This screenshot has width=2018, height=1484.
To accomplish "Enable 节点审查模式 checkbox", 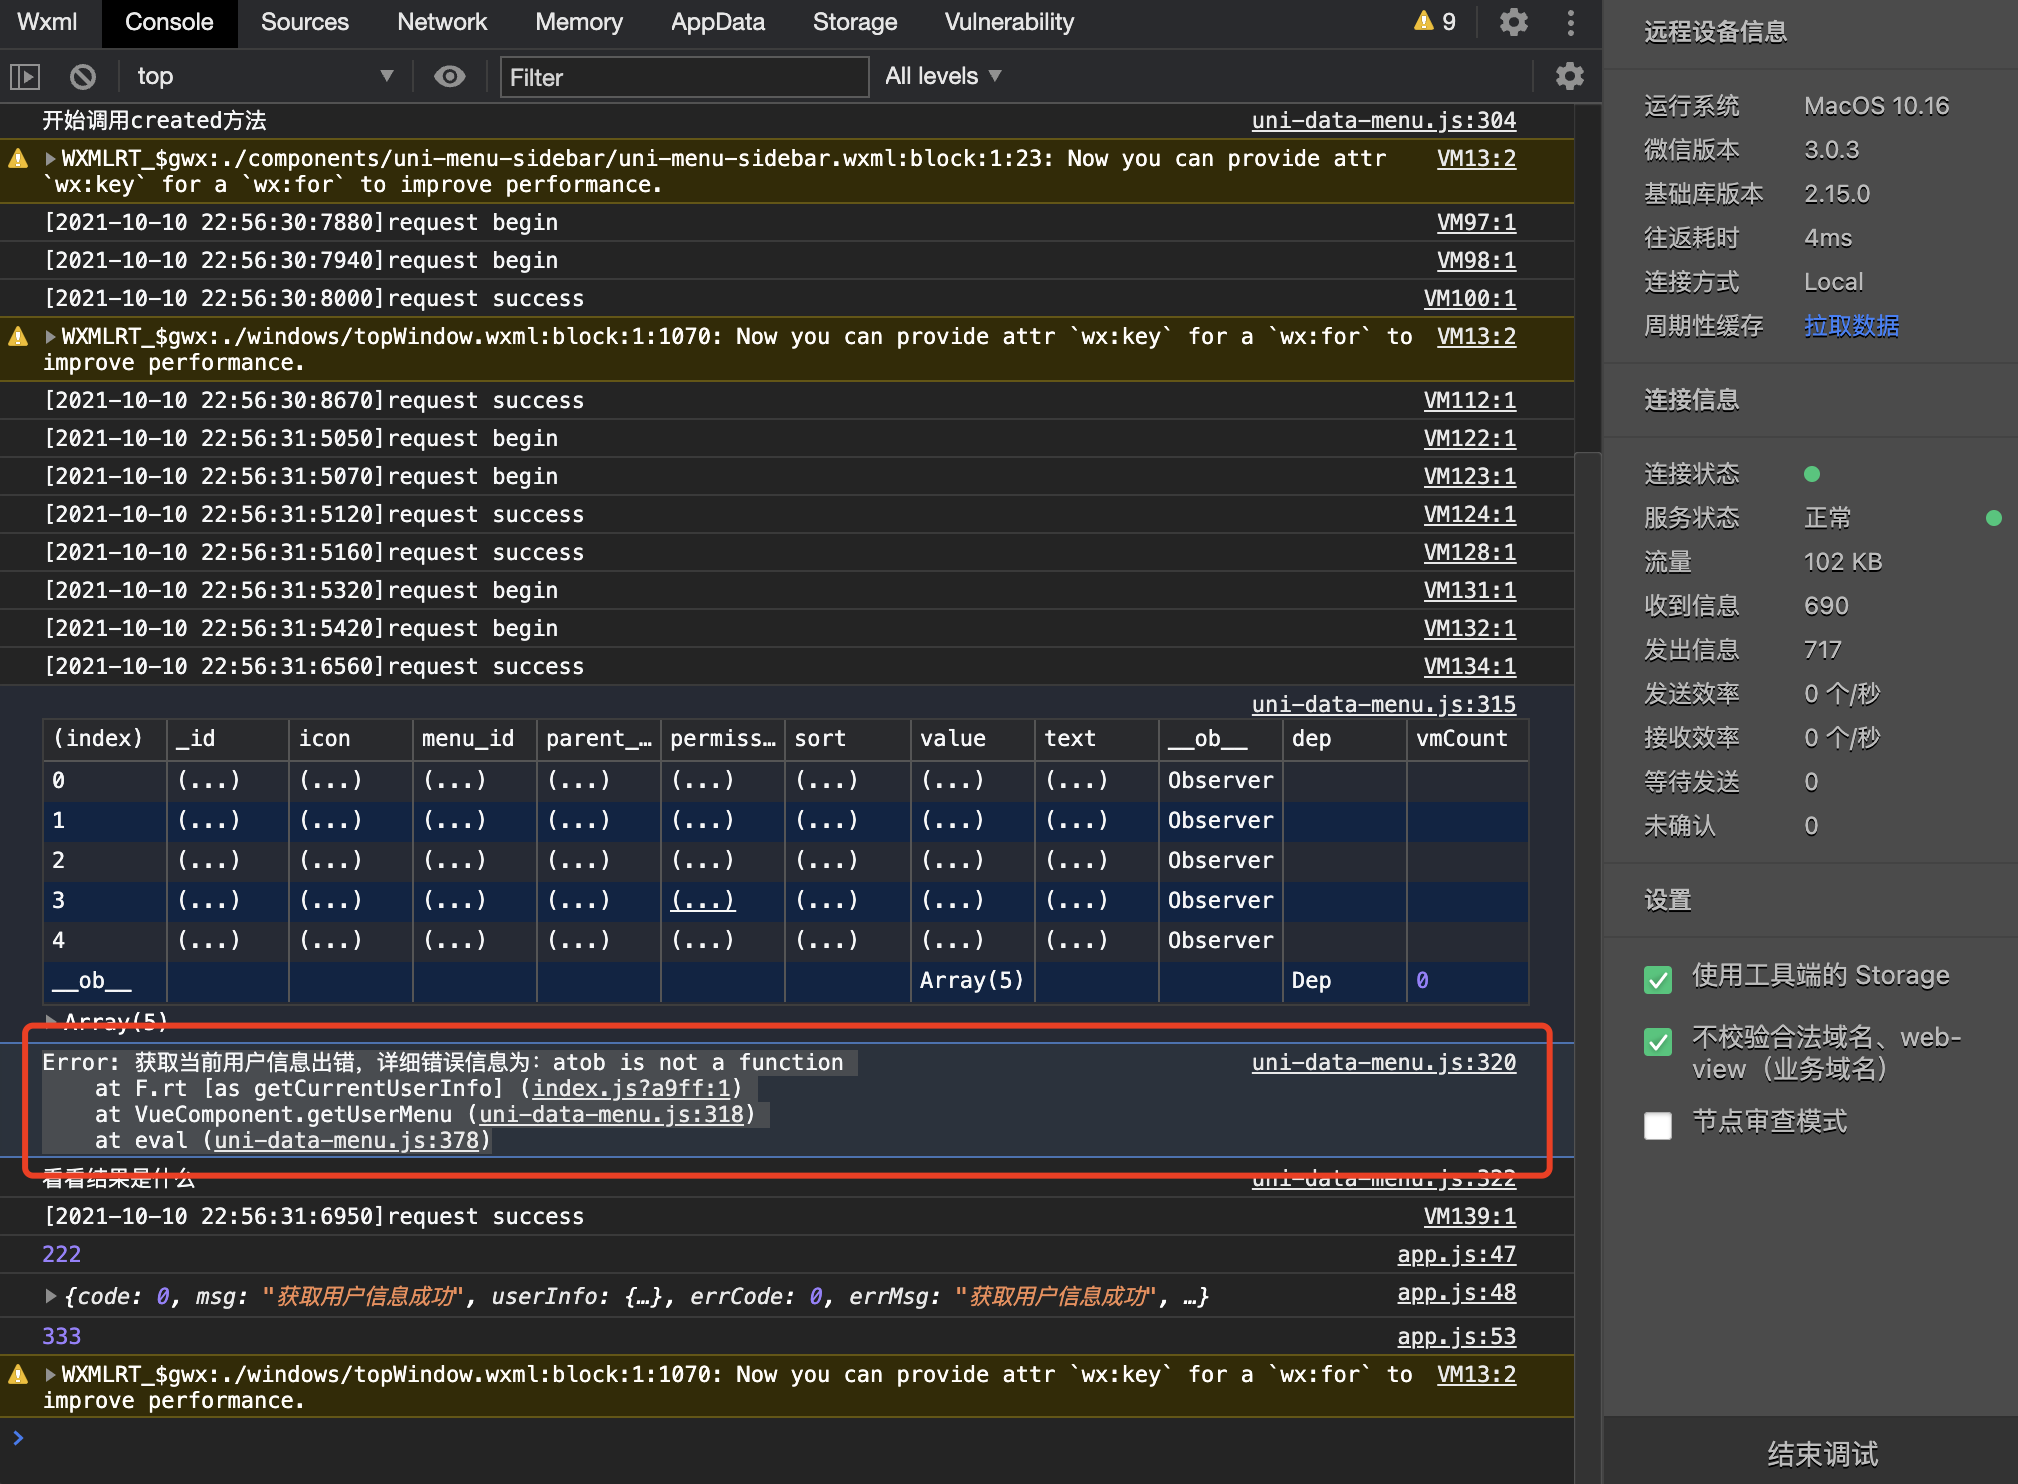I will [x=1658, y=1124].
